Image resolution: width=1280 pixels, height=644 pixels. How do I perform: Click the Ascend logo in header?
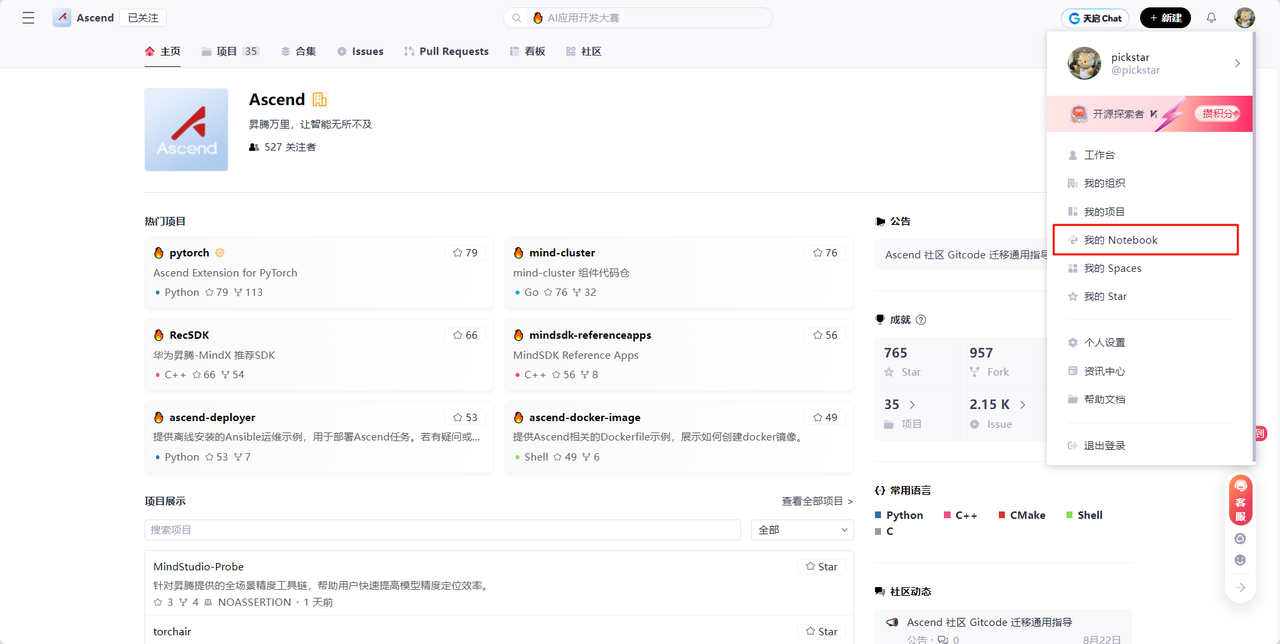pyautogui.click(x=62, y=18)
